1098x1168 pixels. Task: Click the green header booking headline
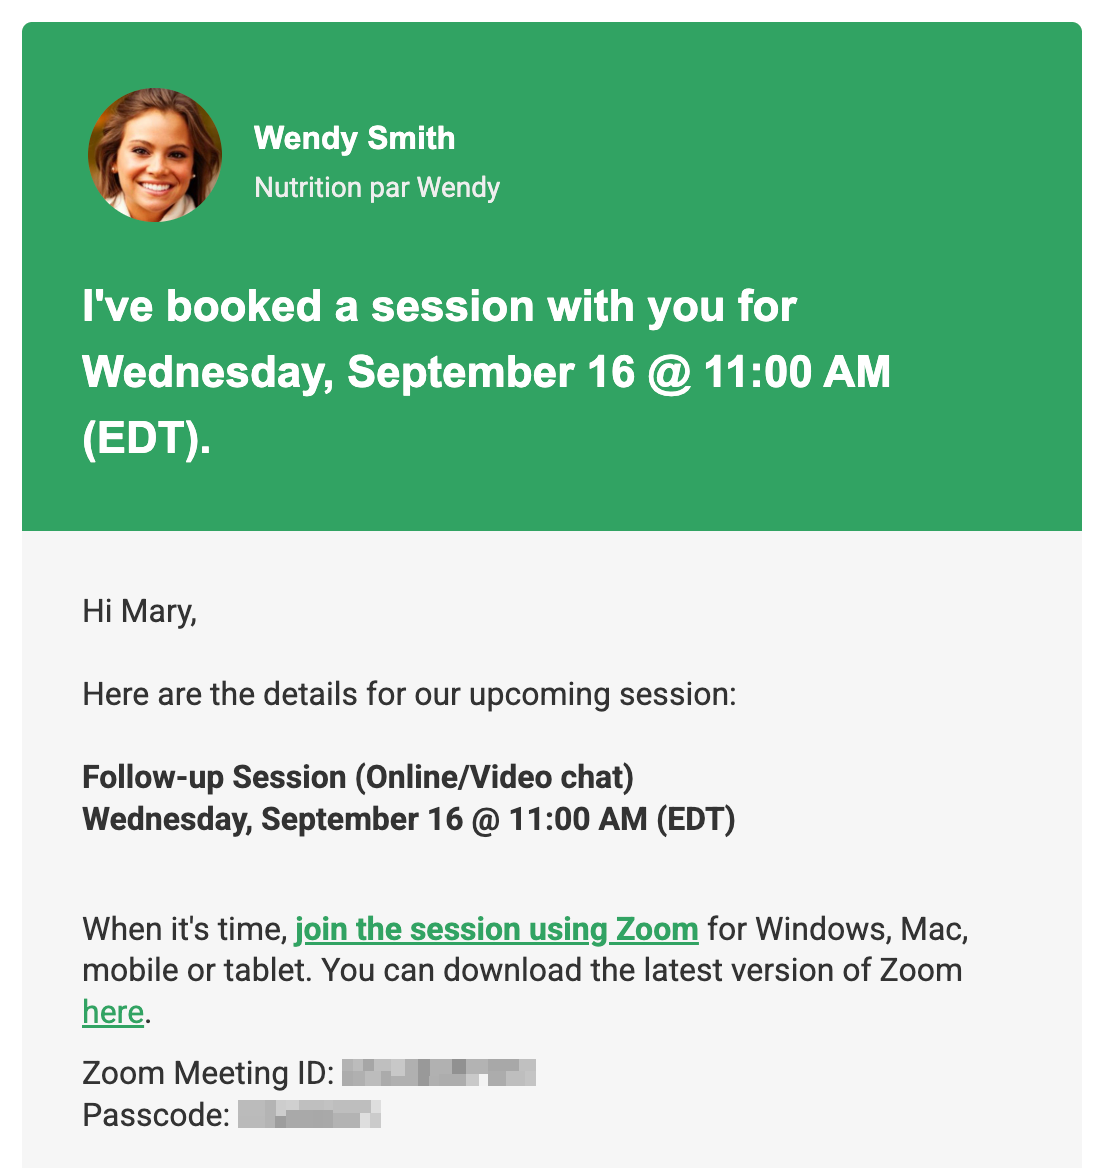point(486,371)
